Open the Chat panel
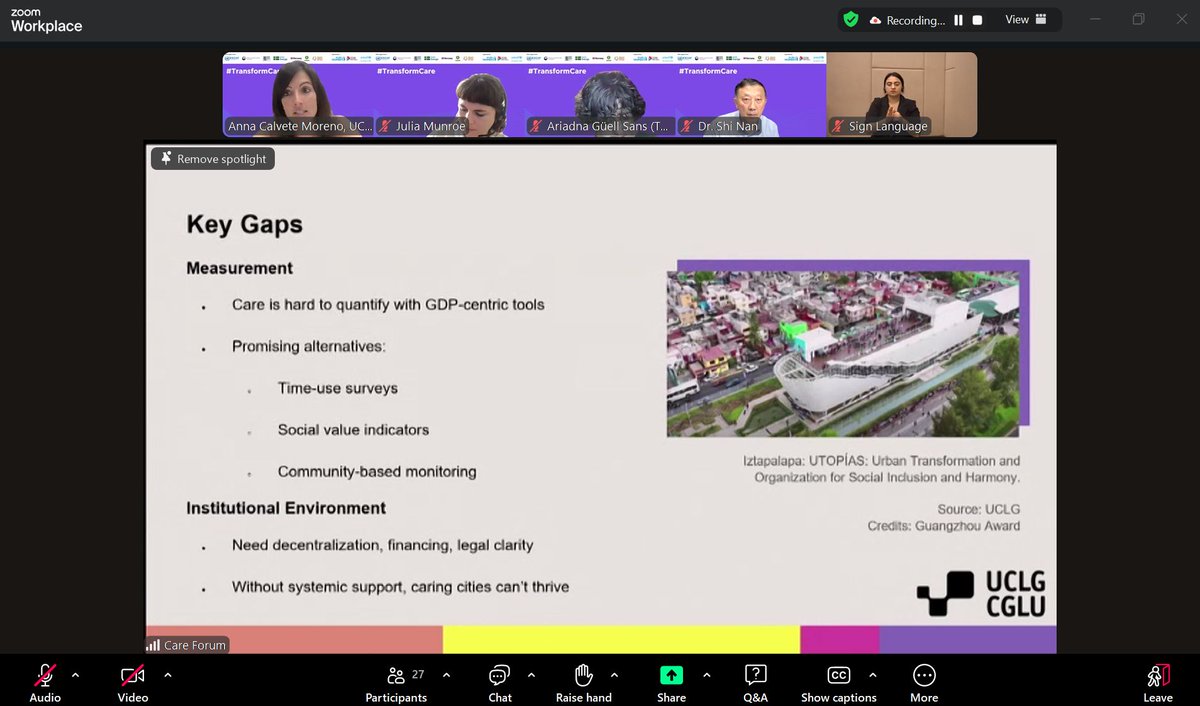 coord(500,683)
